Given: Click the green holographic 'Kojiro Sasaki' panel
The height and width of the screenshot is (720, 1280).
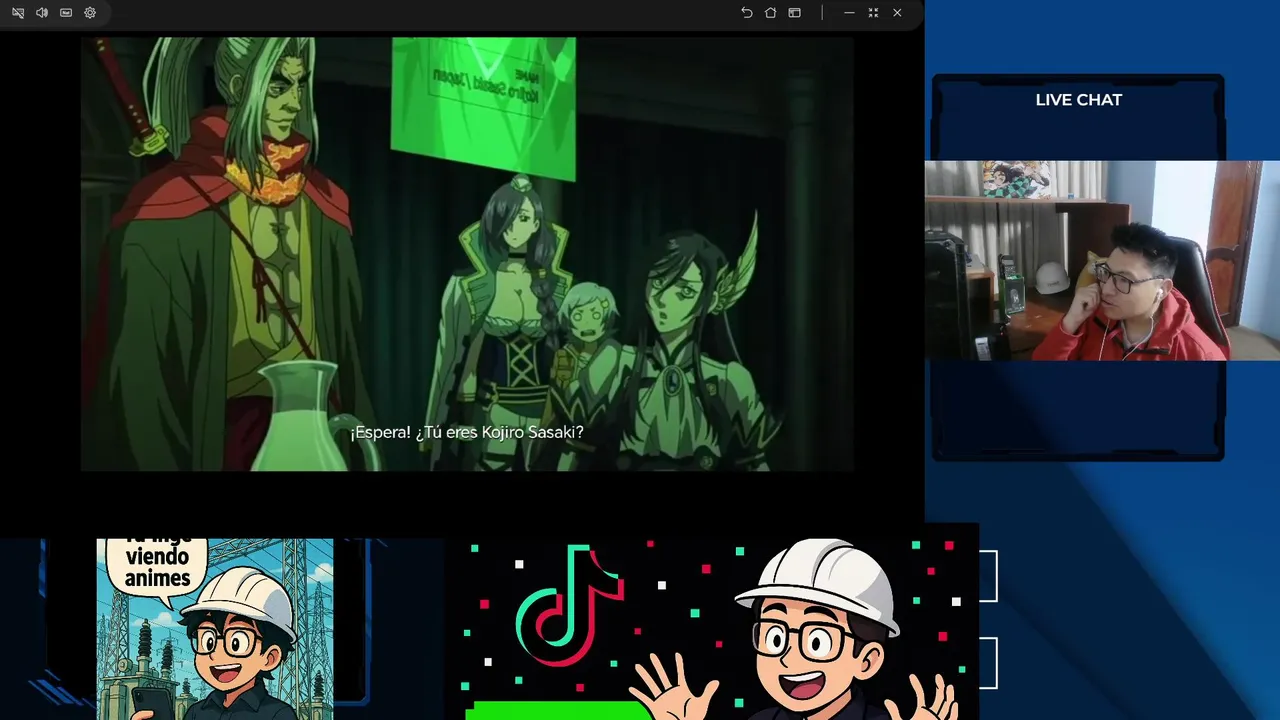Looking at the screenshot, I should [x=484, y=108].
